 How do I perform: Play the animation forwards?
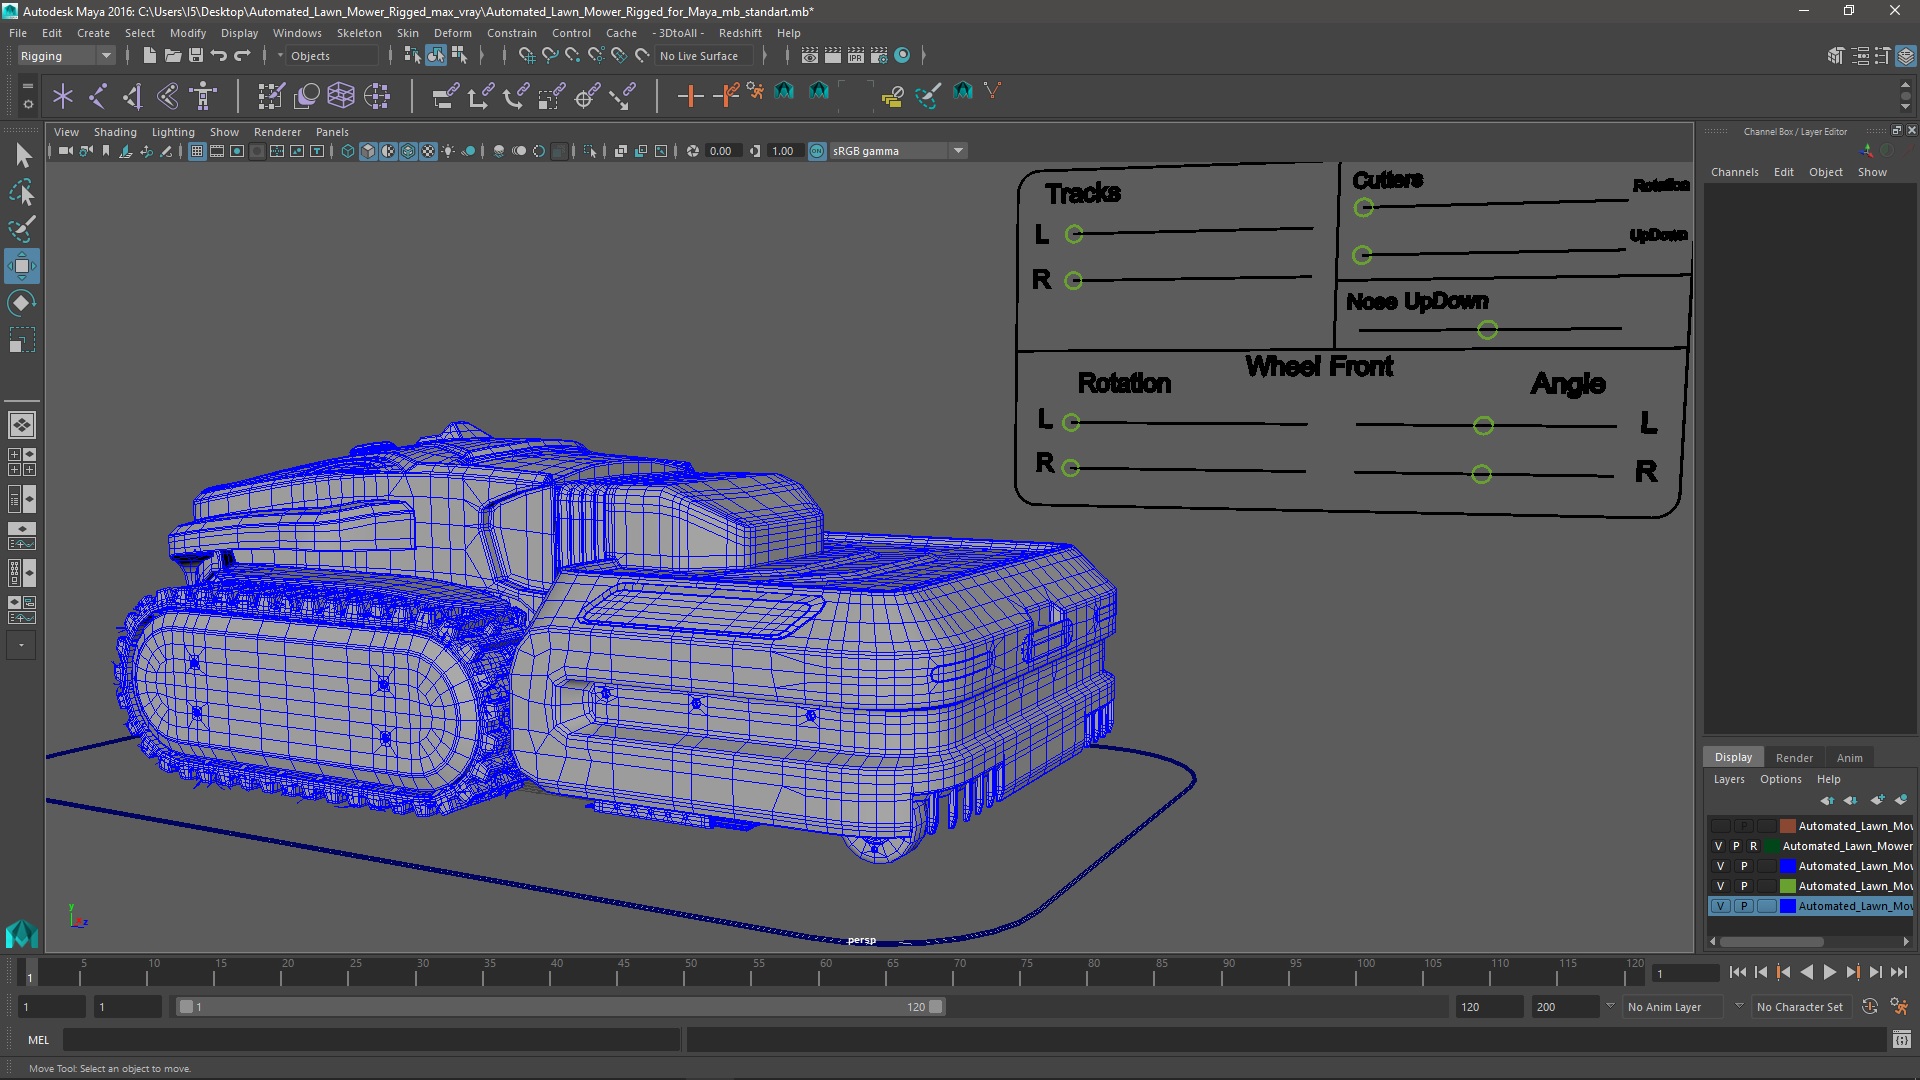tap(1829, 972)
